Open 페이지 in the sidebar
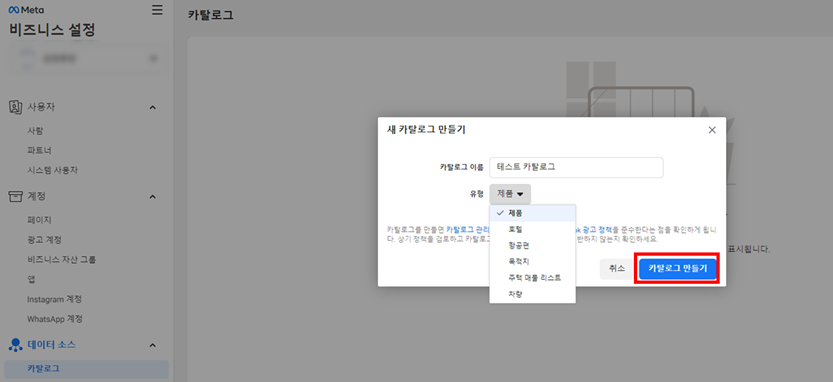 [39, 220]
